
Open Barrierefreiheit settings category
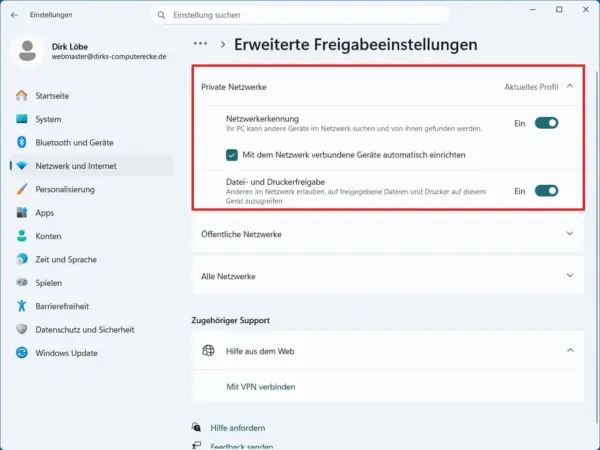pos(92,306)
